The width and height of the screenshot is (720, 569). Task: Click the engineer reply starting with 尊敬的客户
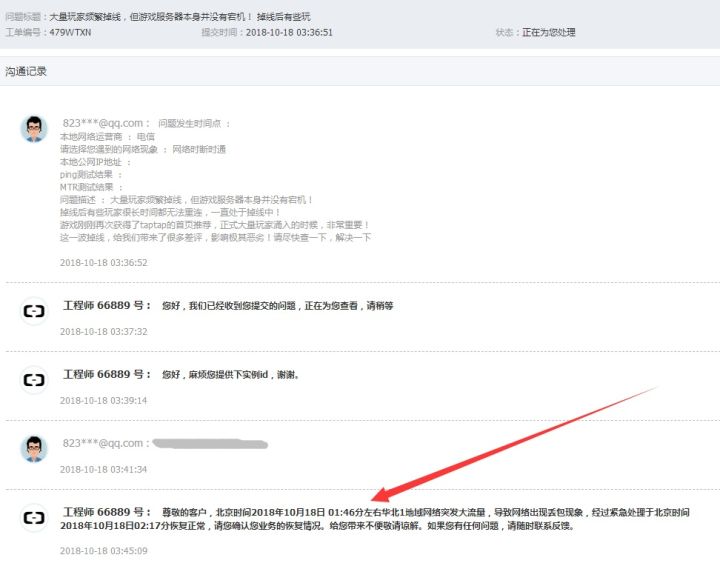click(x=375, y=519)
